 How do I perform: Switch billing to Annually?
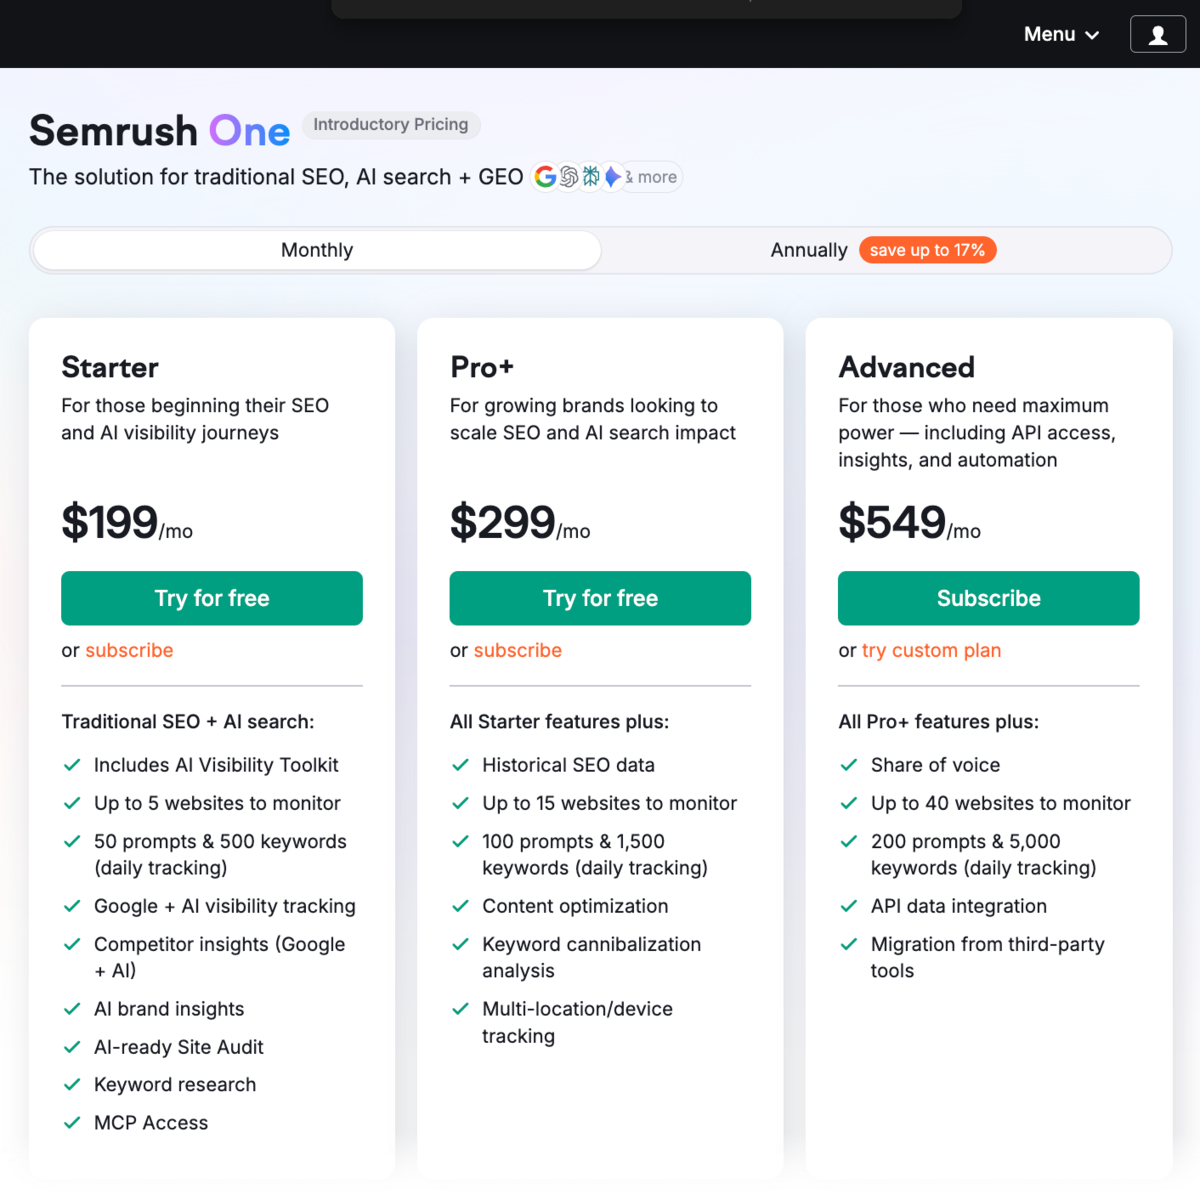click(x=808, y=250)
